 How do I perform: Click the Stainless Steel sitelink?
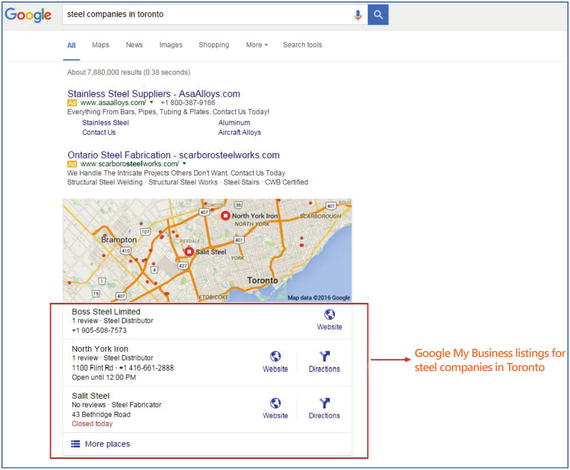(105, 122)
